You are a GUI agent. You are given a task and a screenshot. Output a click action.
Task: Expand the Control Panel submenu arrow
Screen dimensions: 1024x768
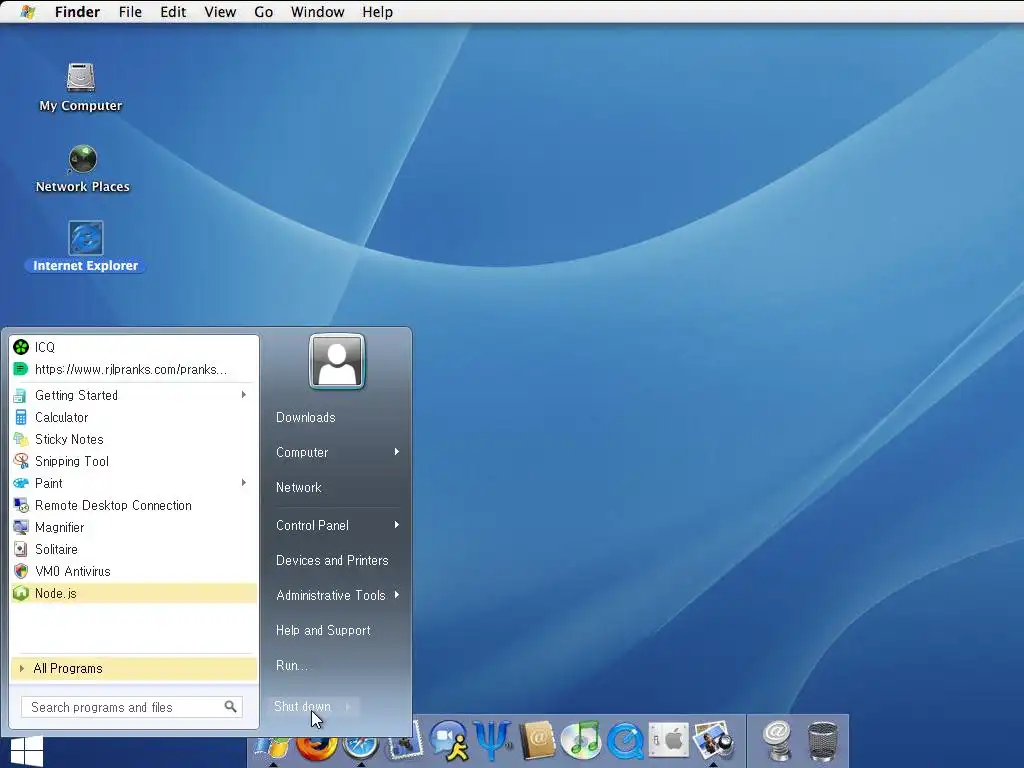396,525
